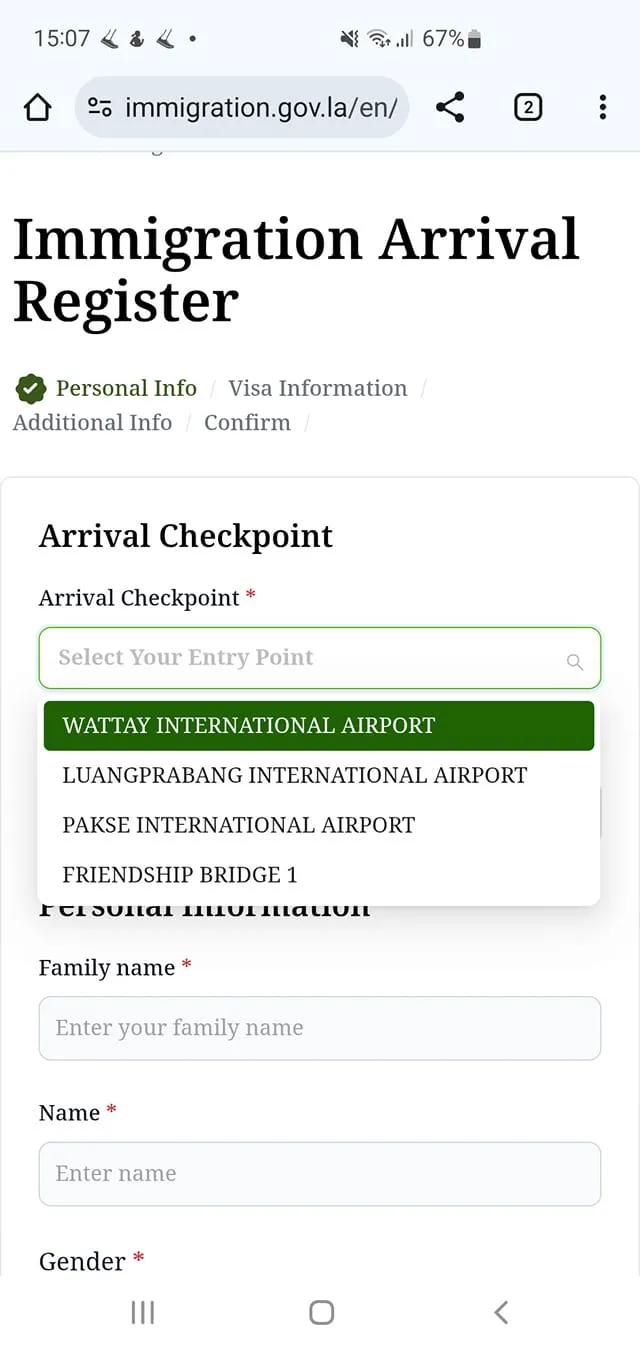The height and width of the screenshot is (1351, 640).
Task: Pick Pakse International Airport from list
Action: click(238, 825)
